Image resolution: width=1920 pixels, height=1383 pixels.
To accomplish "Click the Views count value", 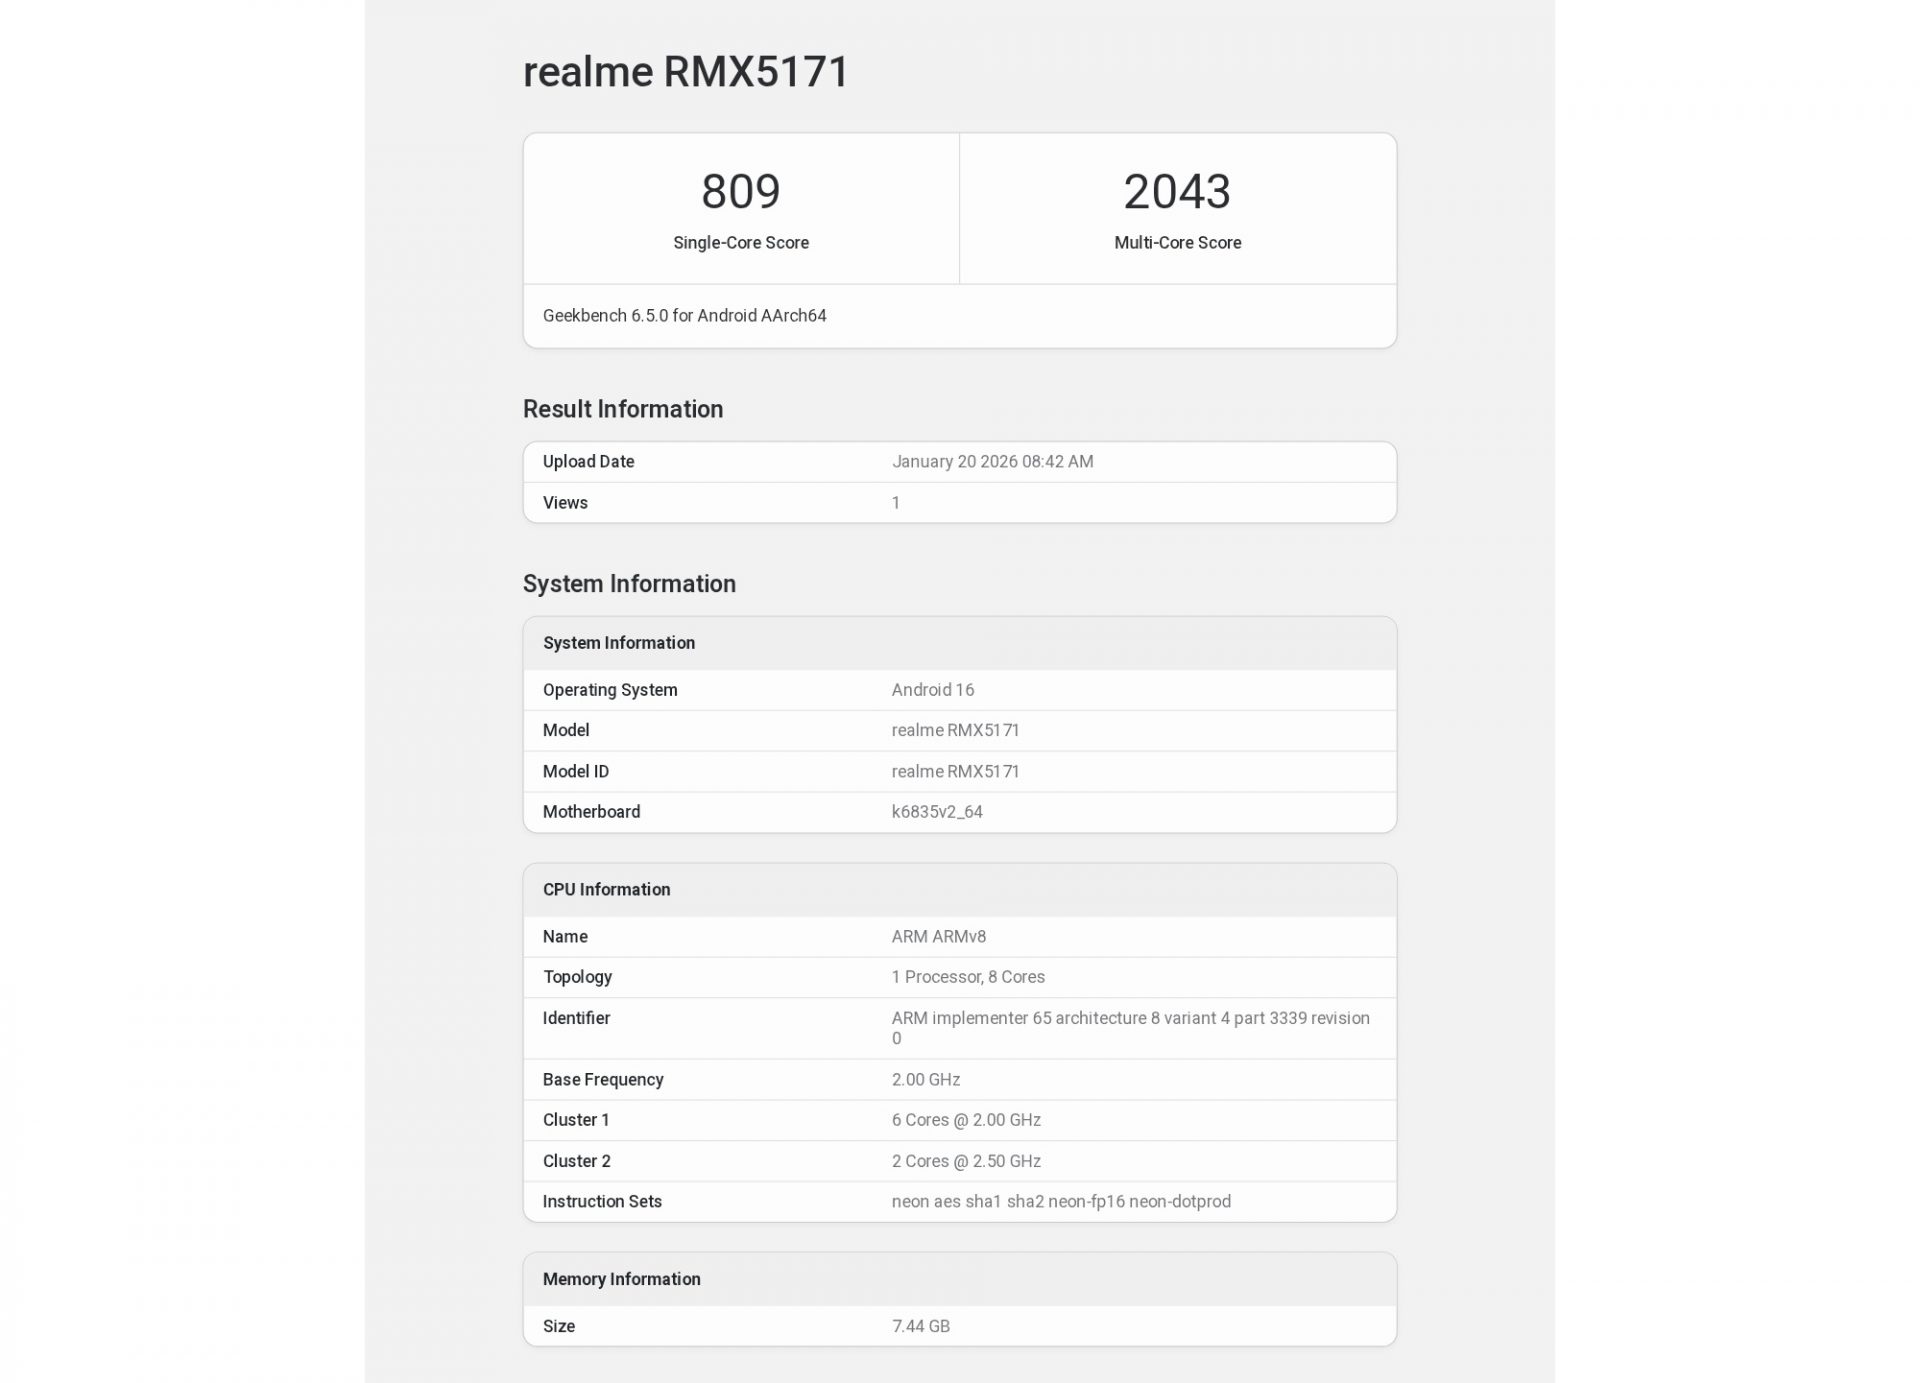I will click(896, 502).
